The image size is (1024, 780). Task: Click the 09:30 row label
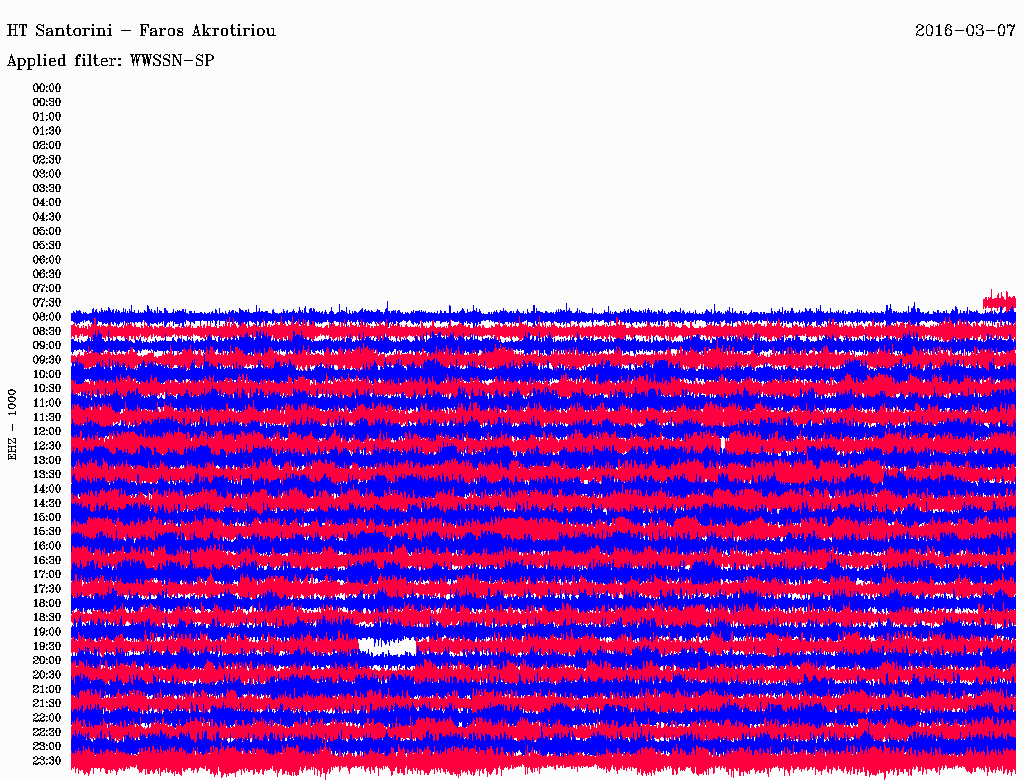pyautogui.click(x=47, y=360)
